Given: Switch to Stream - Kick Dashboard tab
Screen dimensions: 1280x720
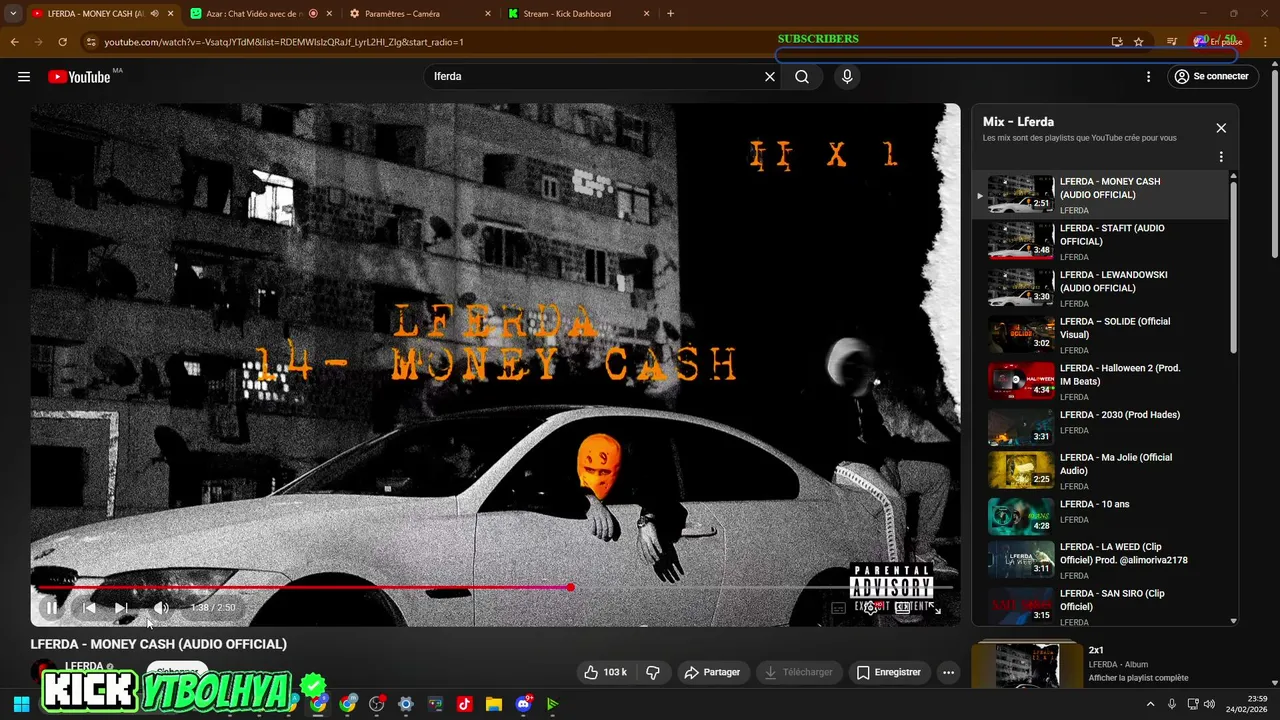Looking at the screenshot, I should pyautogui.click(x=578, y=14).
